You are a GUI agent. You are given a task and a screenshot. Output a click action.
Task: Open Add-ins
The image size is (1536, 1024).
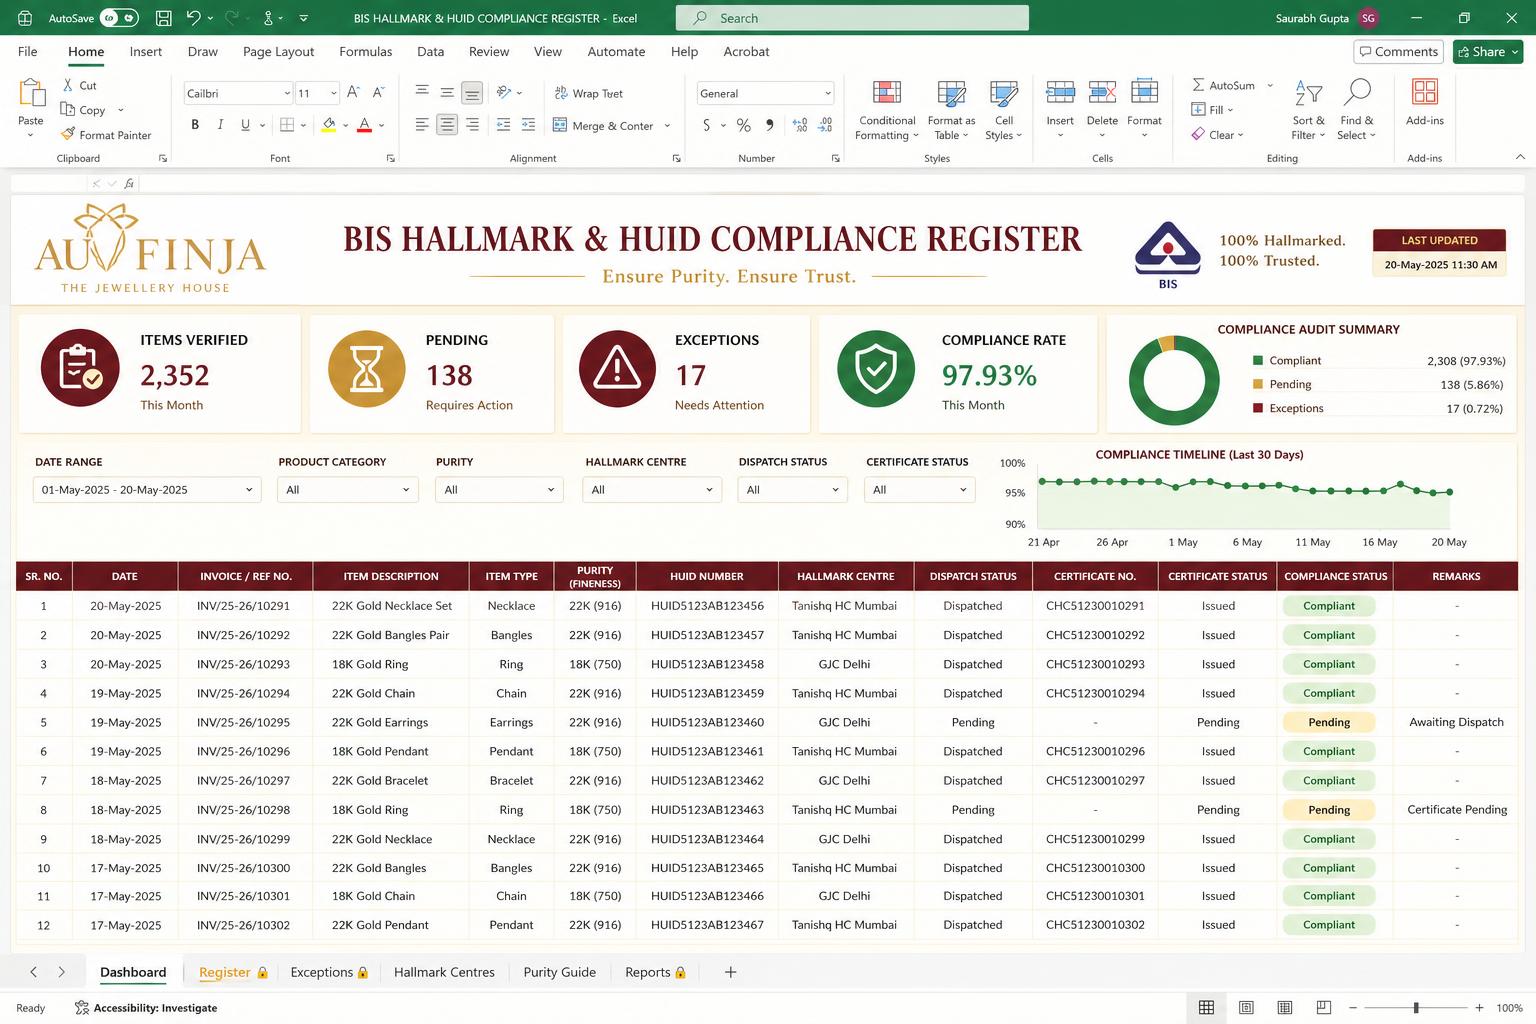(x=1425, y=102)
